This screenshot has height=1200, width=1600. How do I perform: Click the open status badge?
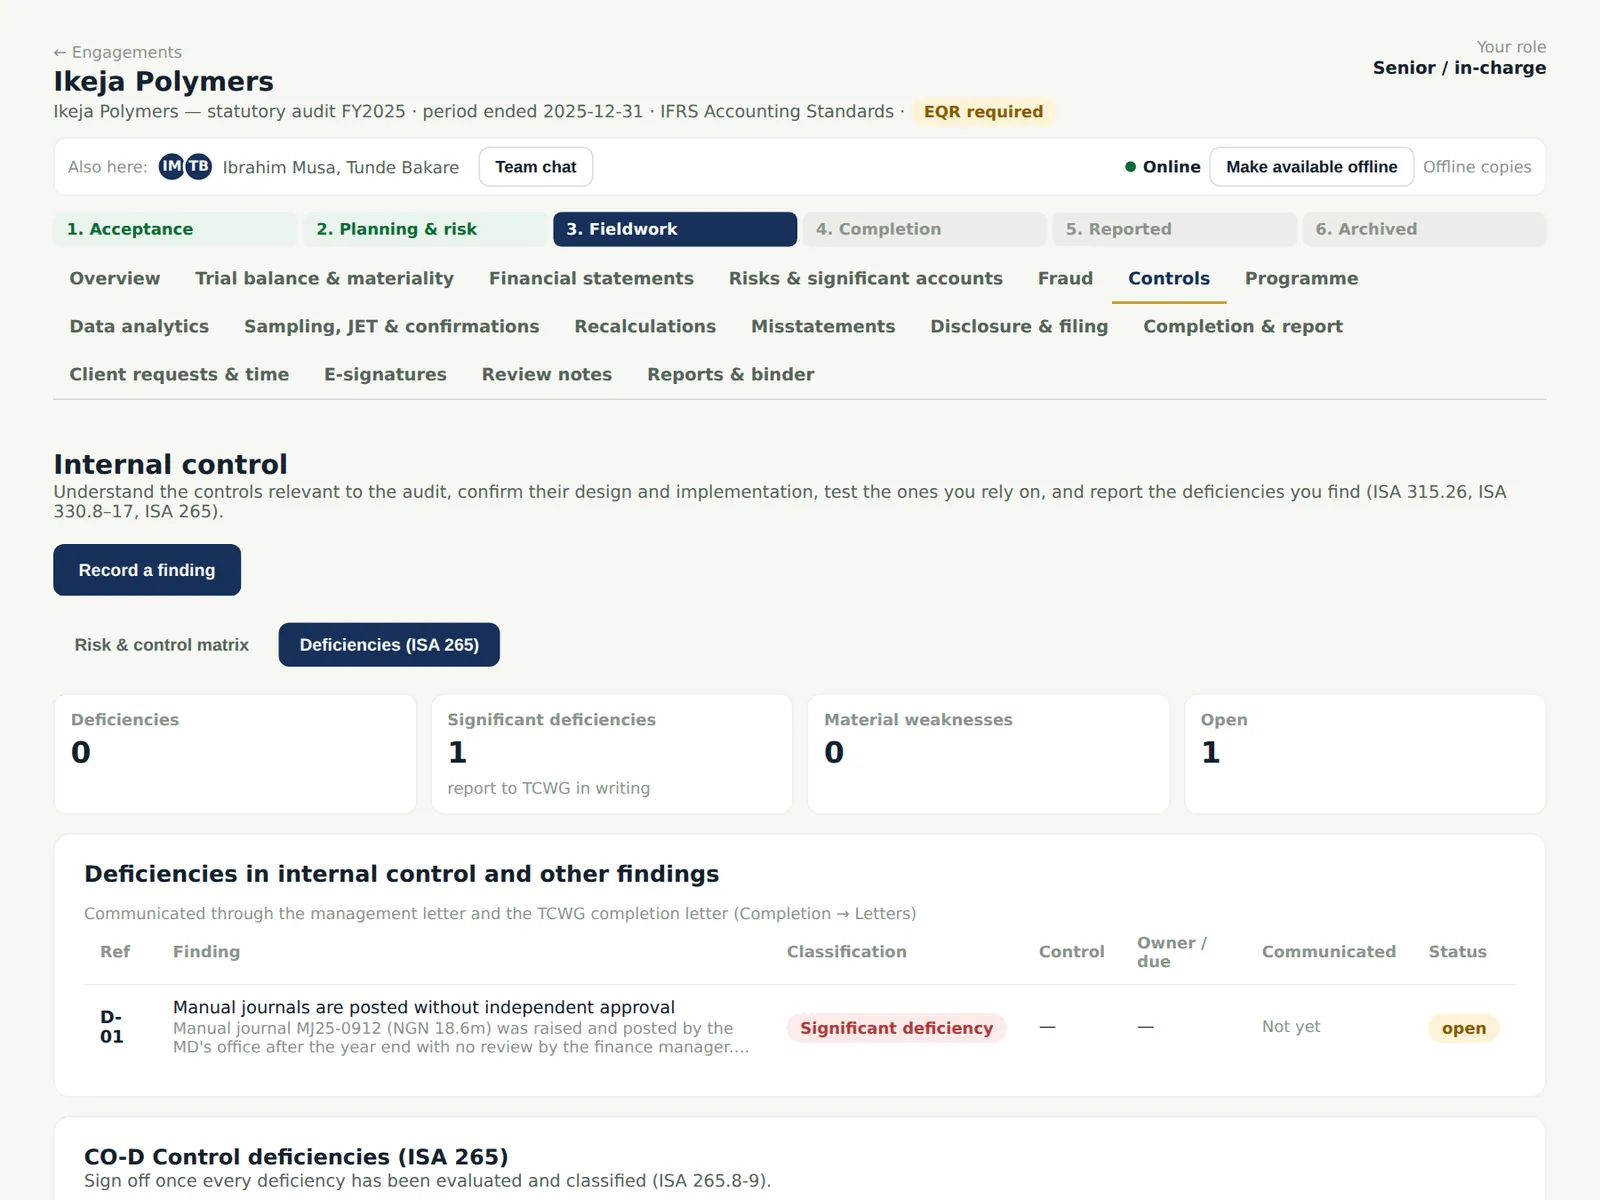(1463, 1028)
